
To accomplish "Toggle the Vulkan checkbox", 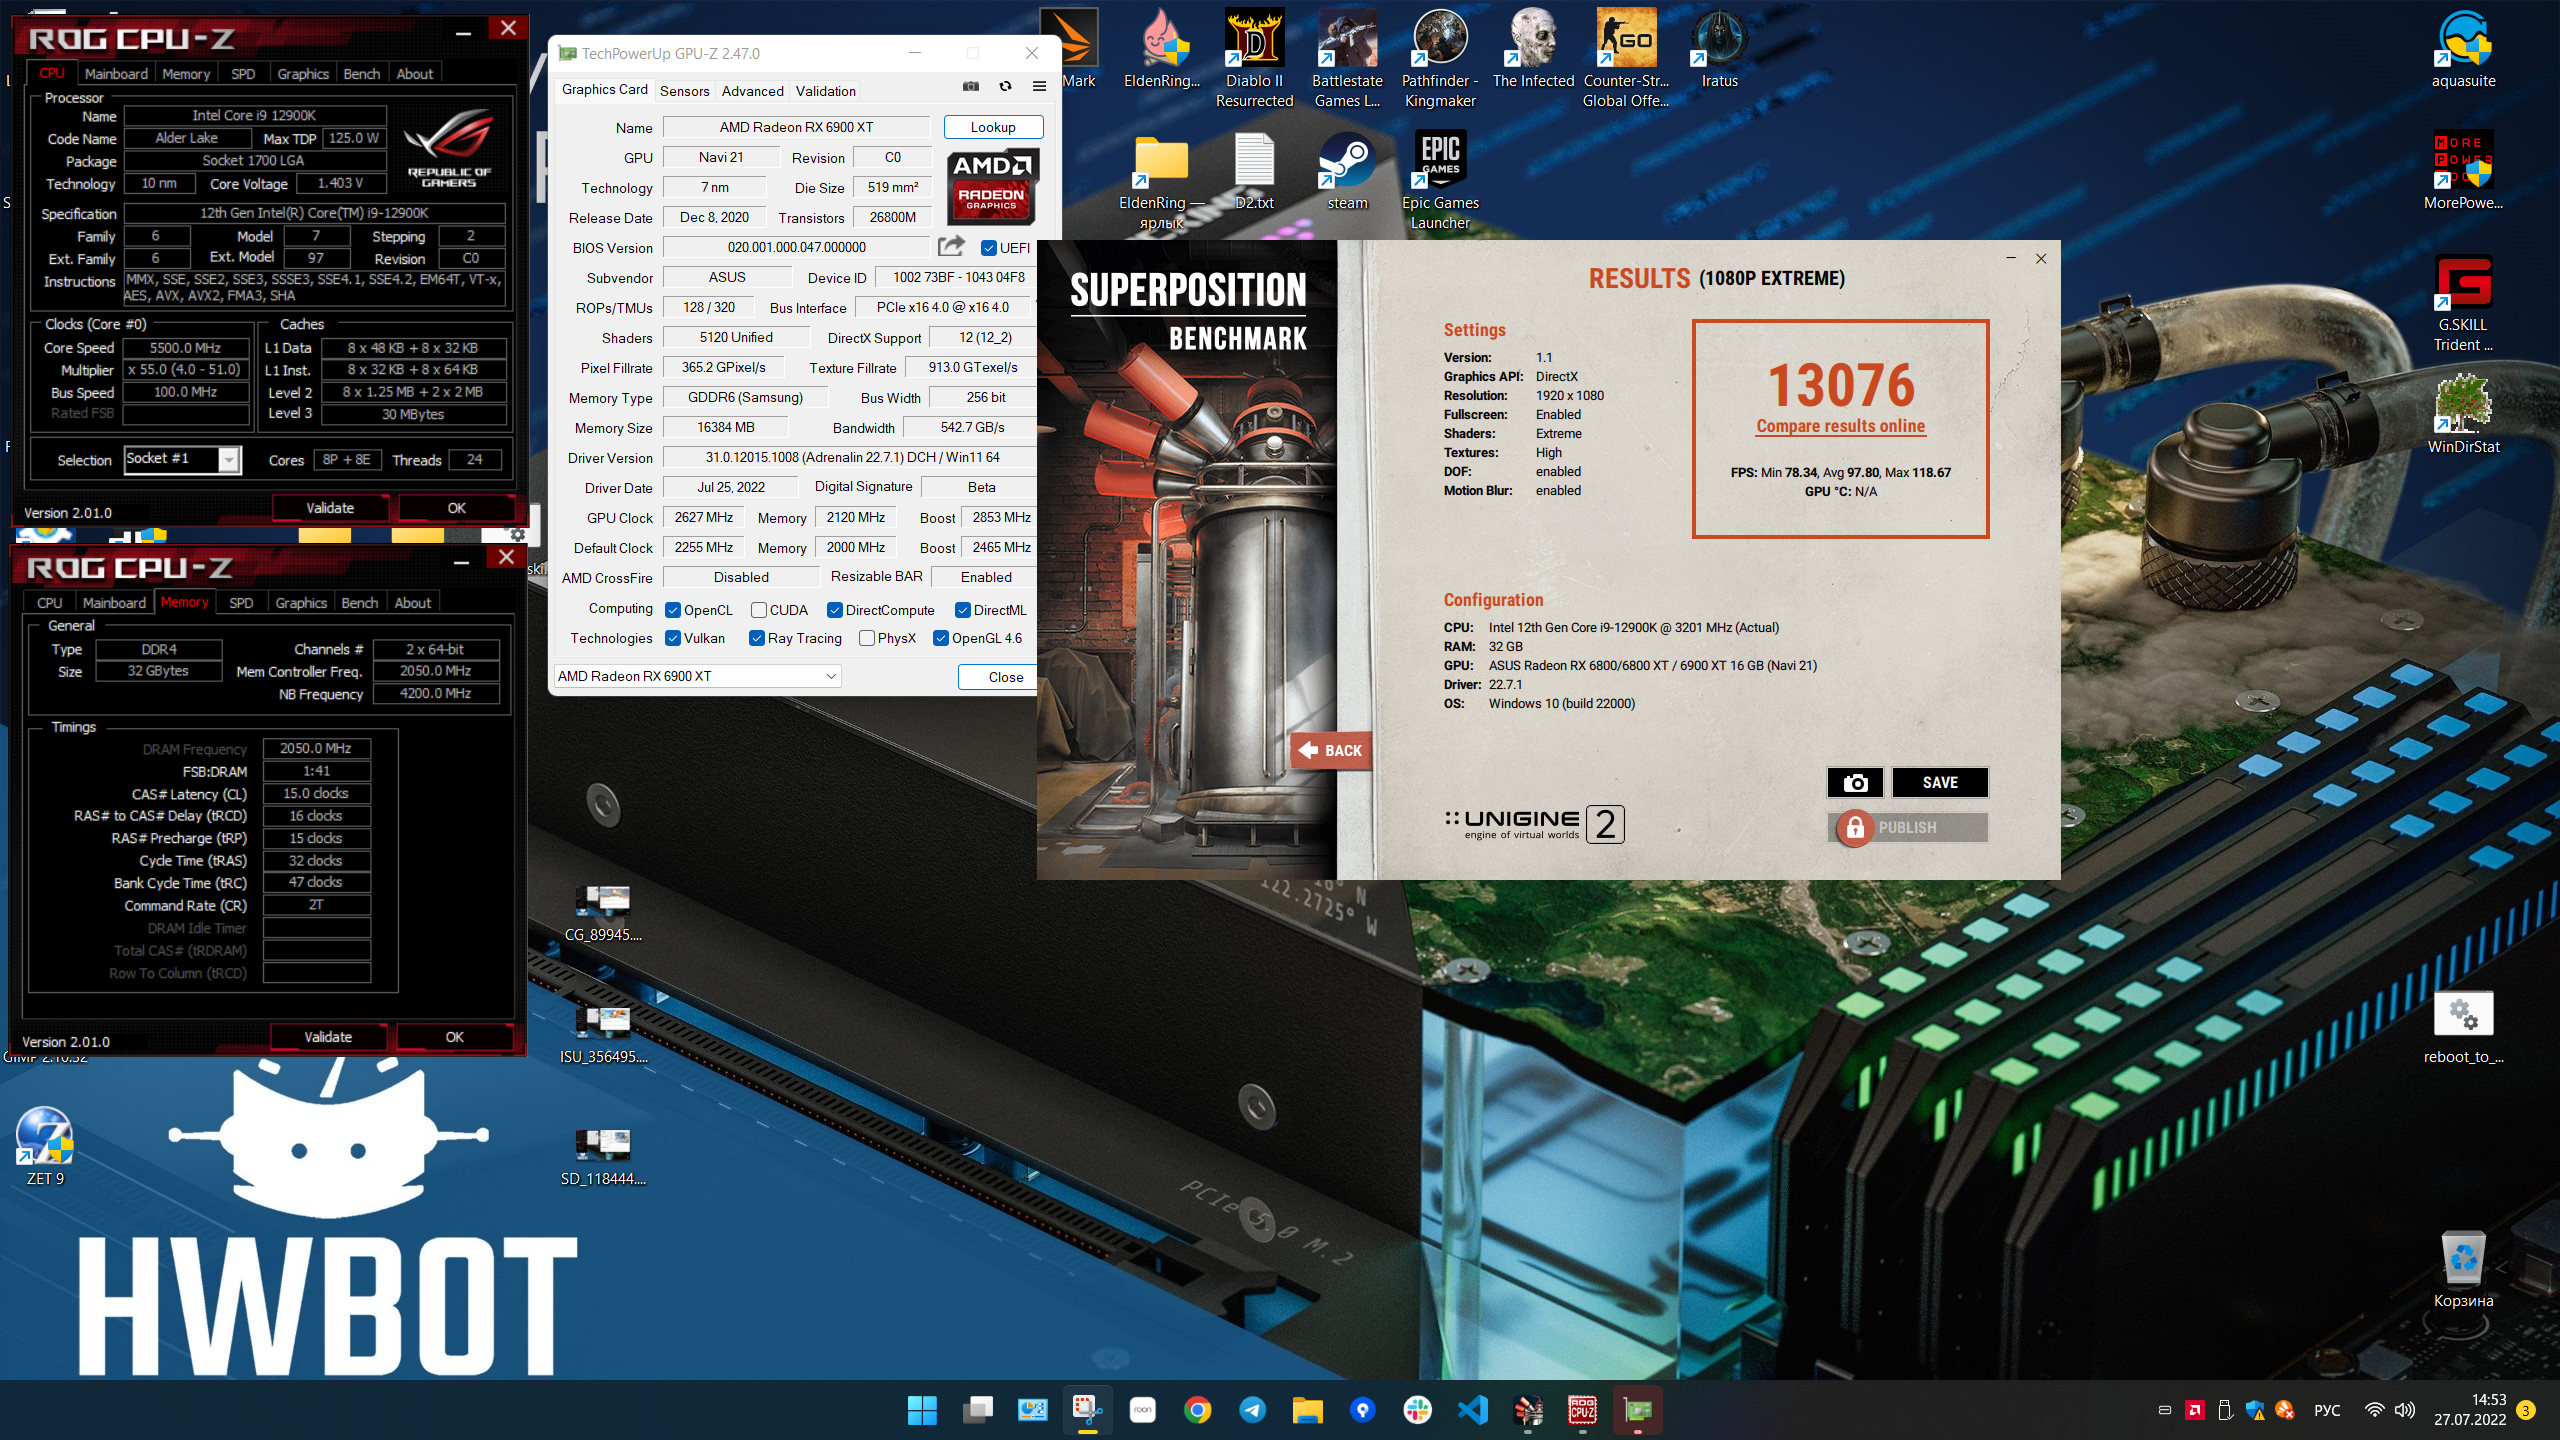I will (673, 638).
